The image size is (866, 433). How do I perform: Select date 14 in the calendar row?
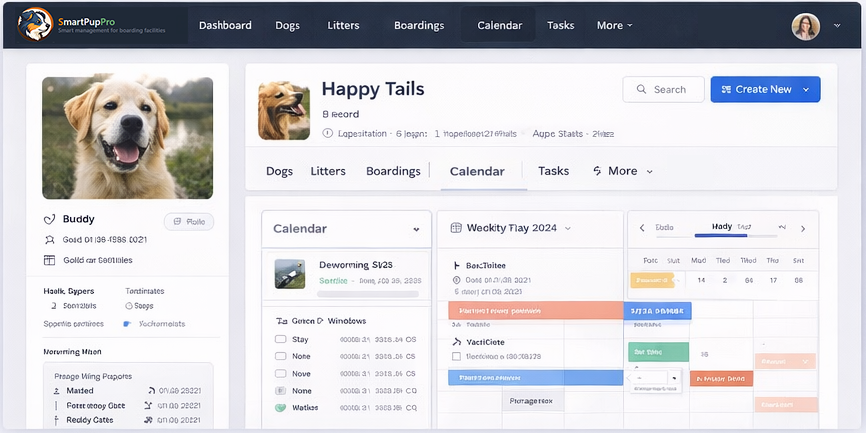click(701, 281)
